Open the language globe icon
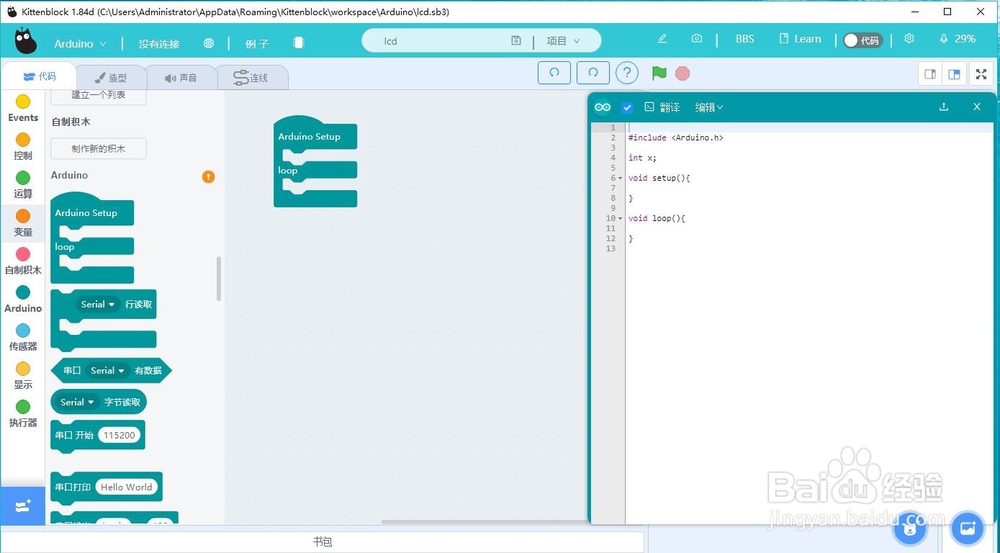This screenshot has width=1000, height=553. coord(209,43)
